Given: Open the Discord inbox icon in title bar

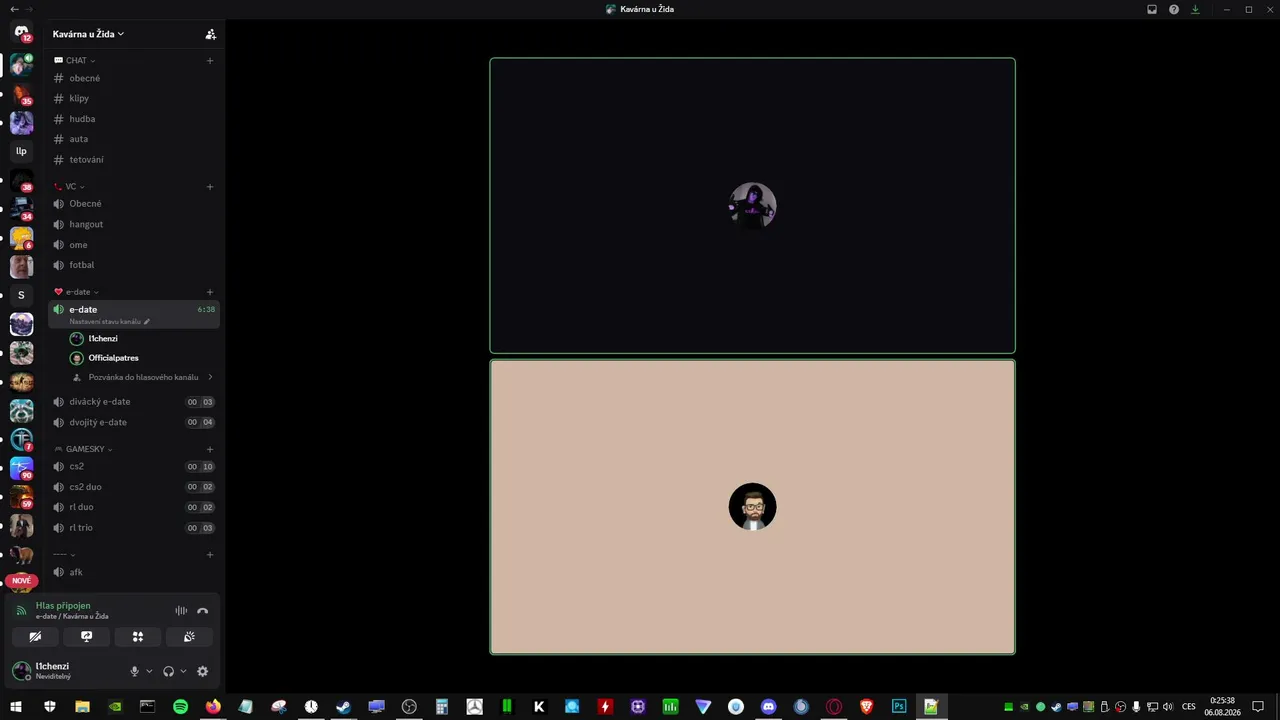Looking at the screenshot, I should tap(1152, 9).
